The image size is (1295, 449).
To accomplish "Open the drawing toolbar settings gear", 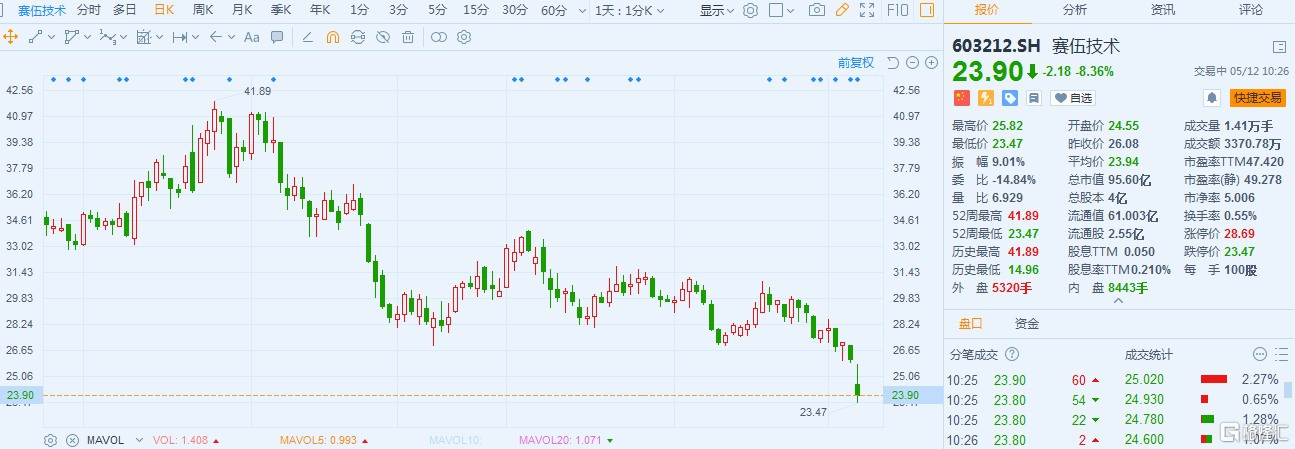I will point(464,37).
